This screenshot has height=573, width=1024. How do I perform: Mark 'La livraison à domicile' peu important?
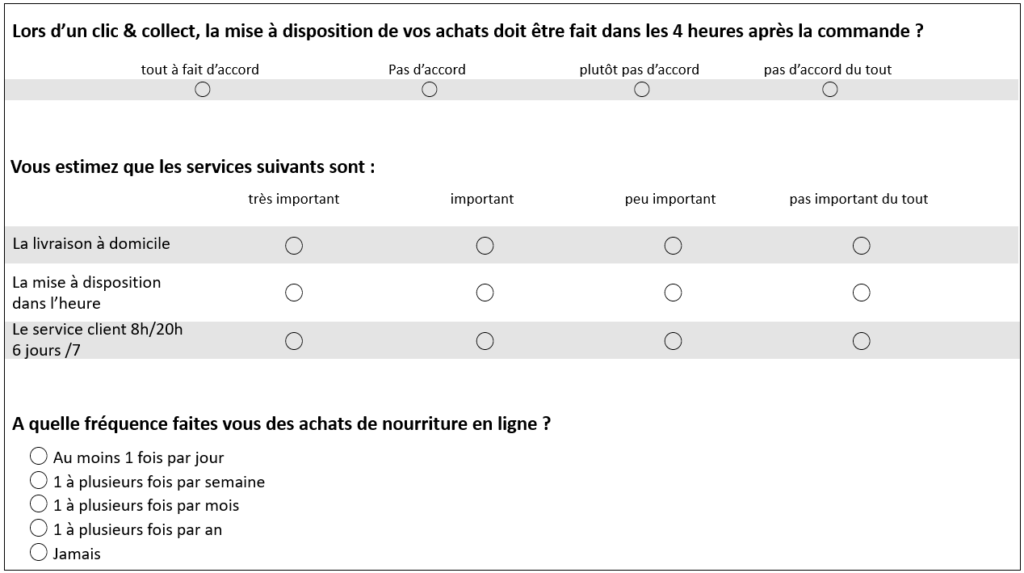tap(673, 245)
